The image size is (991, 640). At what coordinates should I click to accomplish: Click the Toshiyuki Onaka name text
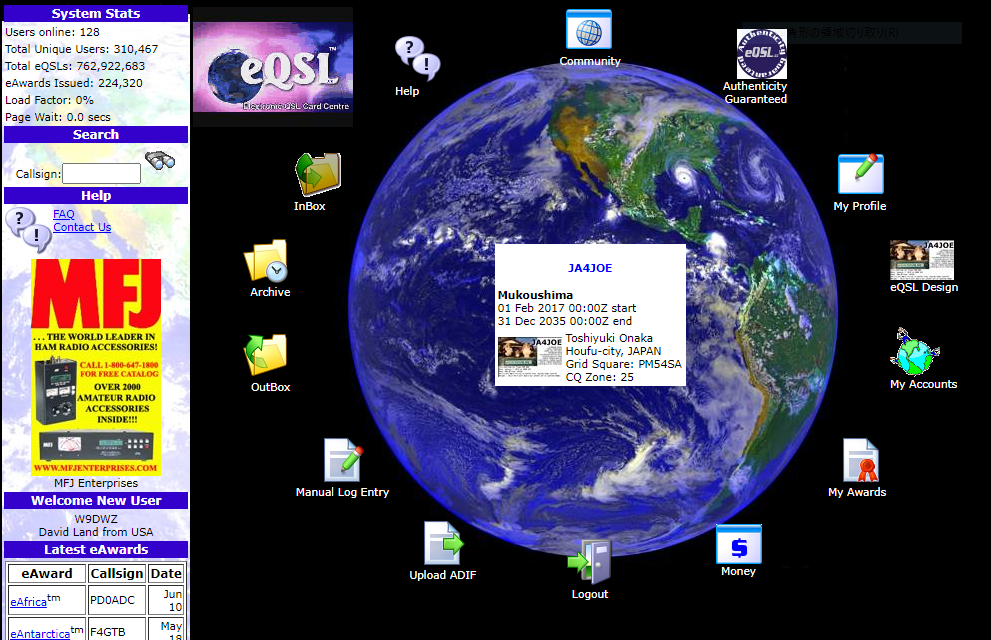(609, 338)
